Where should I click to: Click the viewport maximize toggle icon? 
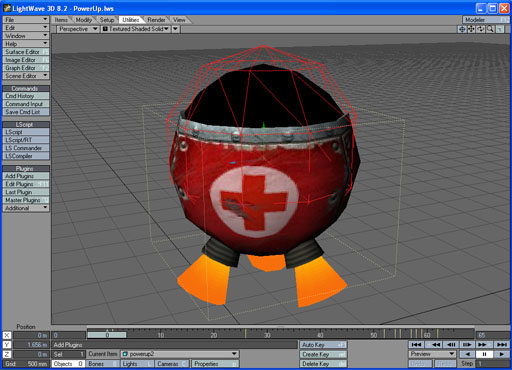point(500,29)
